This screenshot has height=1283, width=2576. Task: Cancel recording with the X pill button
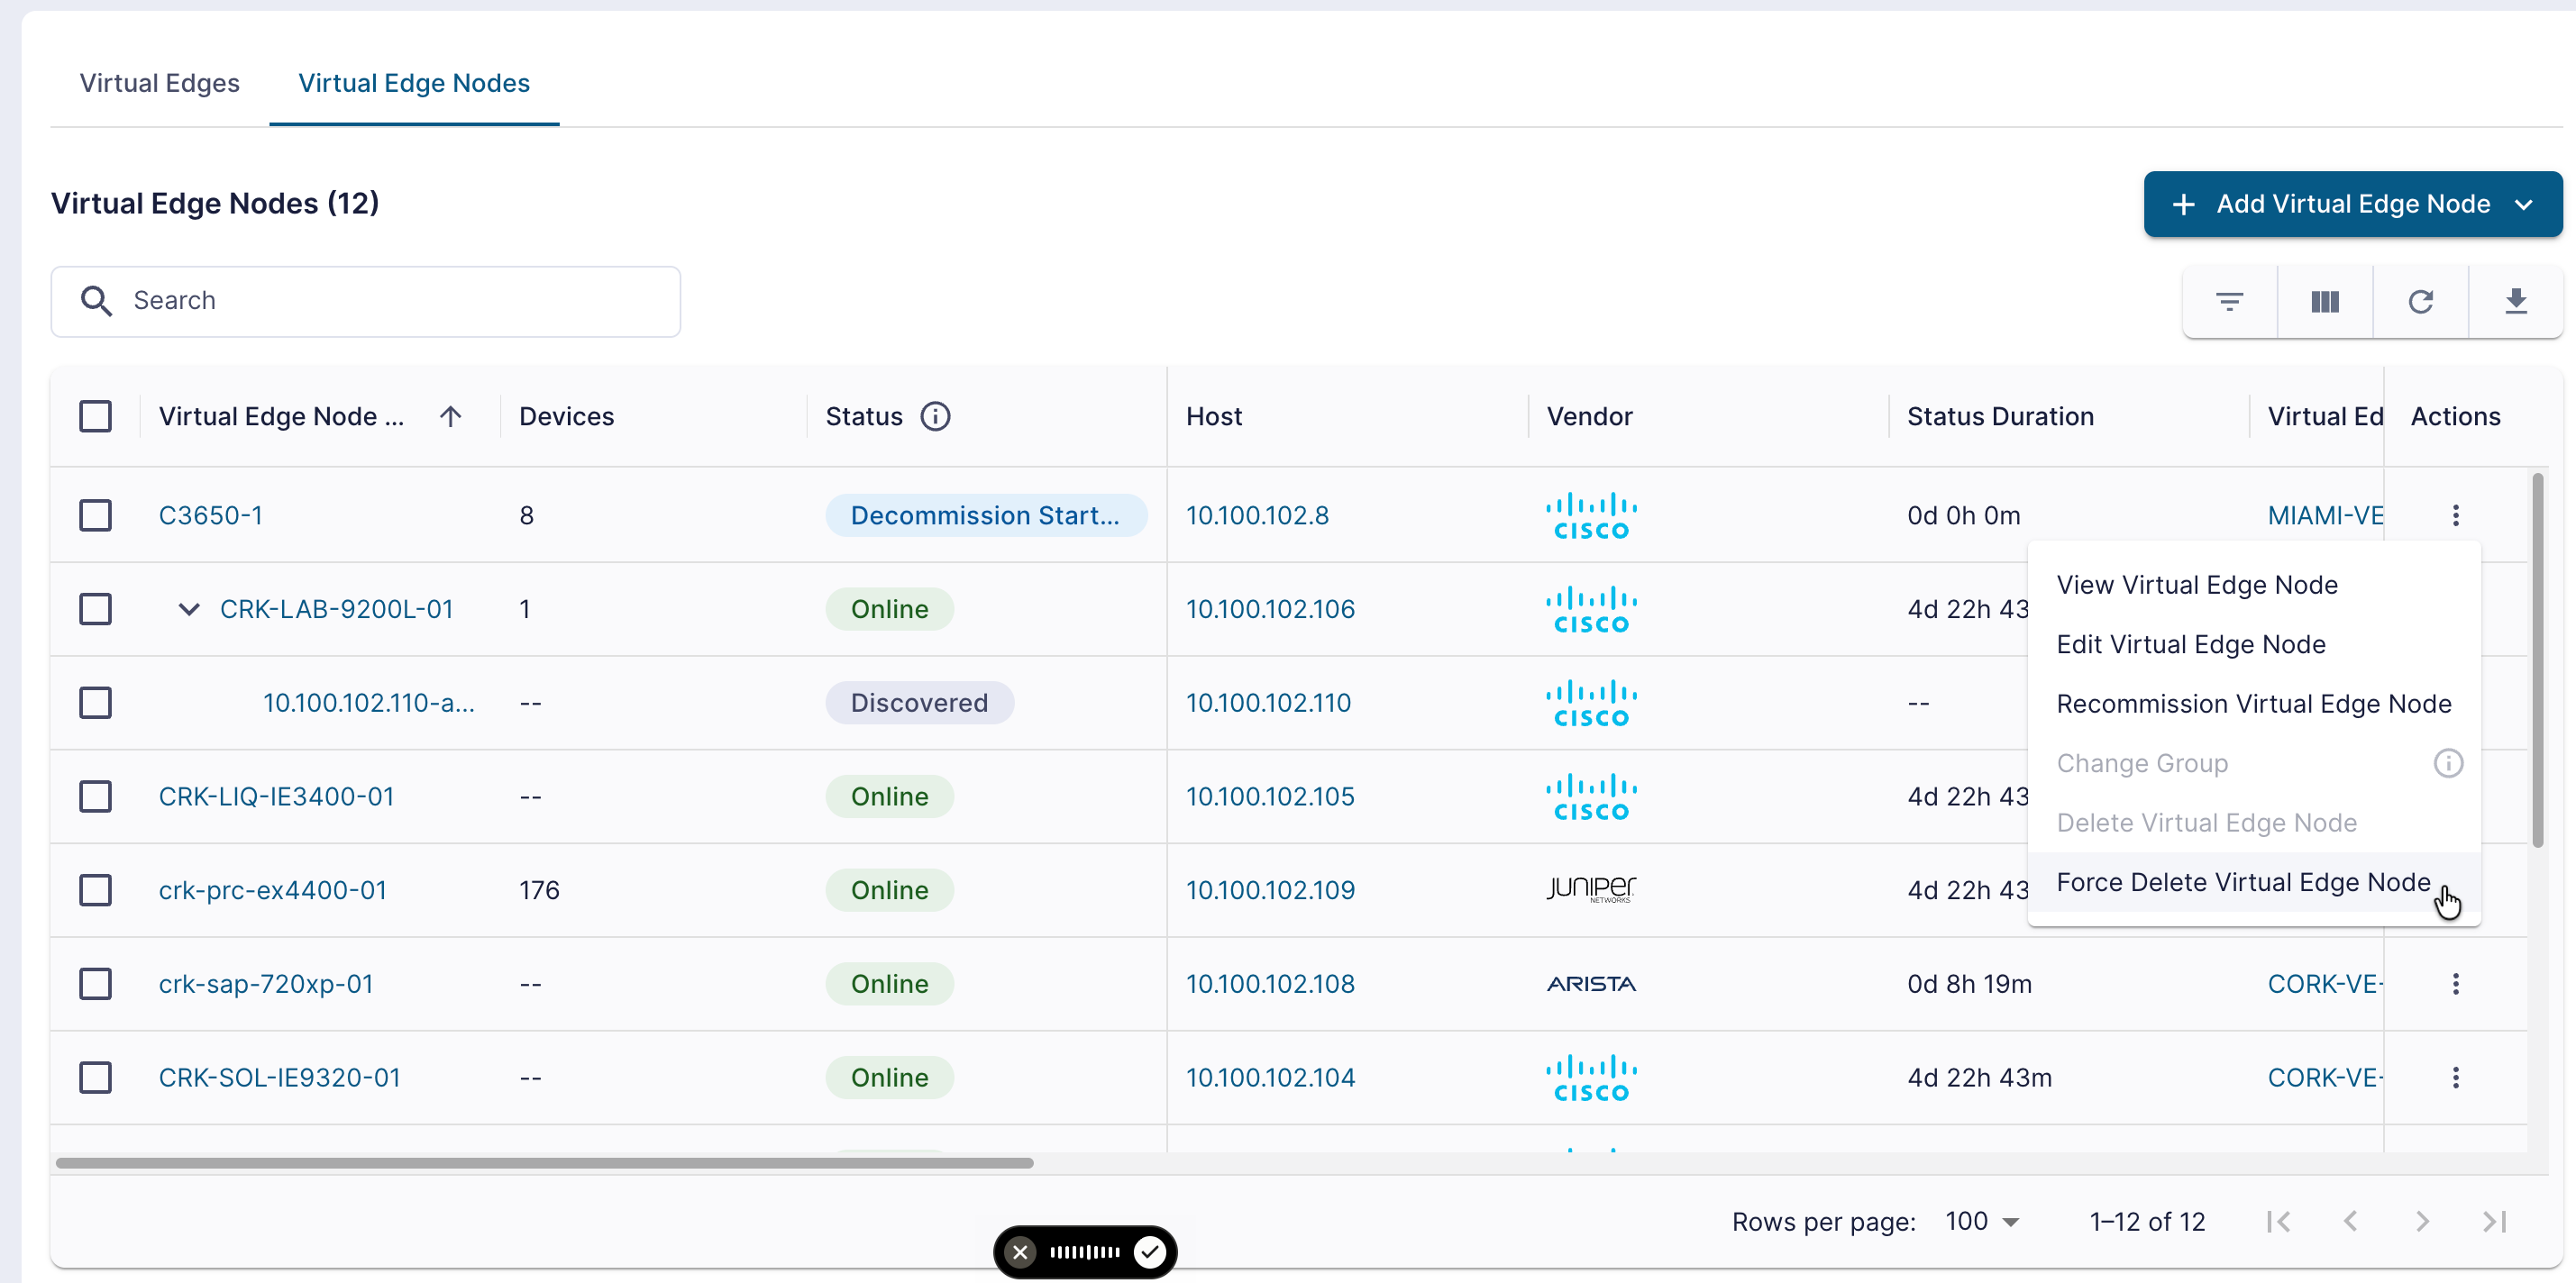point(1020,1252)
